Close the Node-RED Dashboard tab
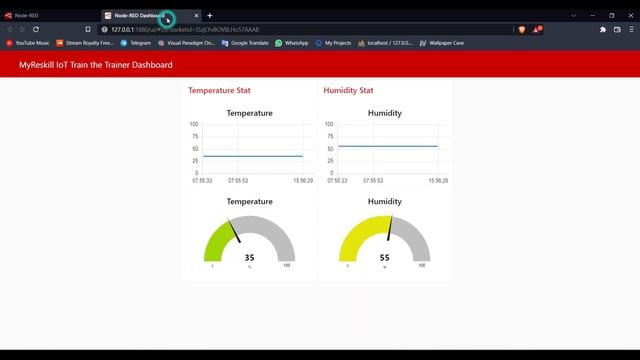The height and width of the screenshot is (360, 640). tap(196, 16)
